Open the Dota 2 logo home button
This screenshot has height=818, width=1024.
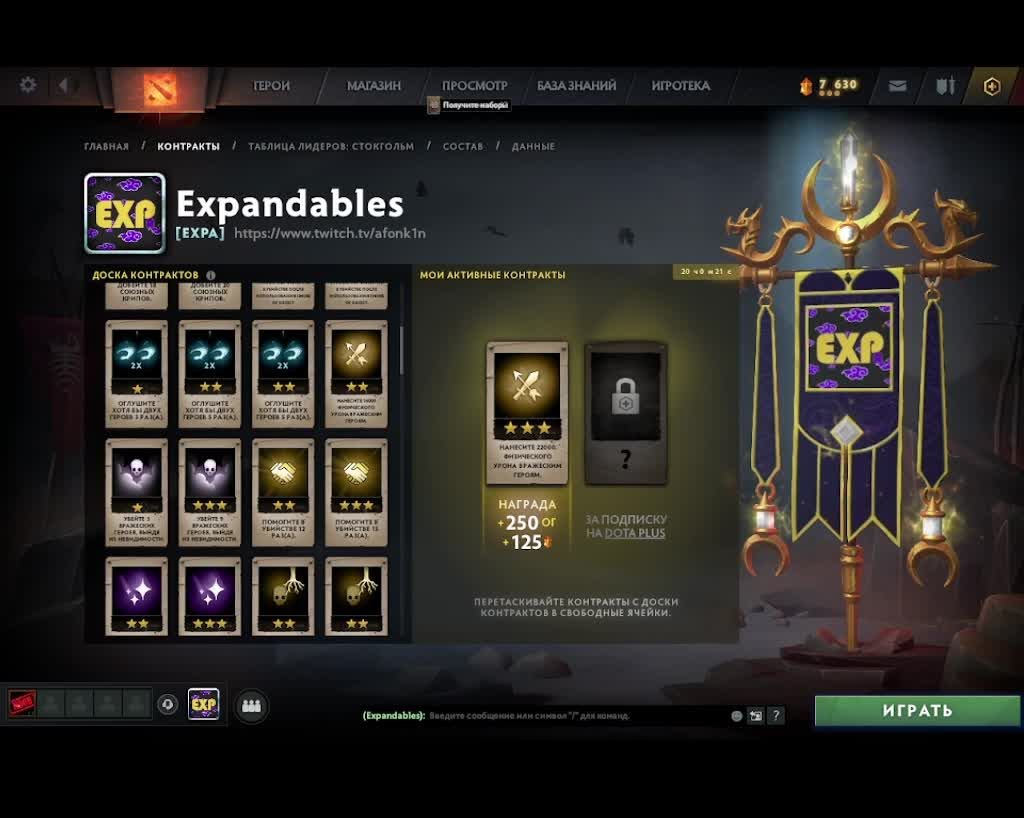(159, 89)
